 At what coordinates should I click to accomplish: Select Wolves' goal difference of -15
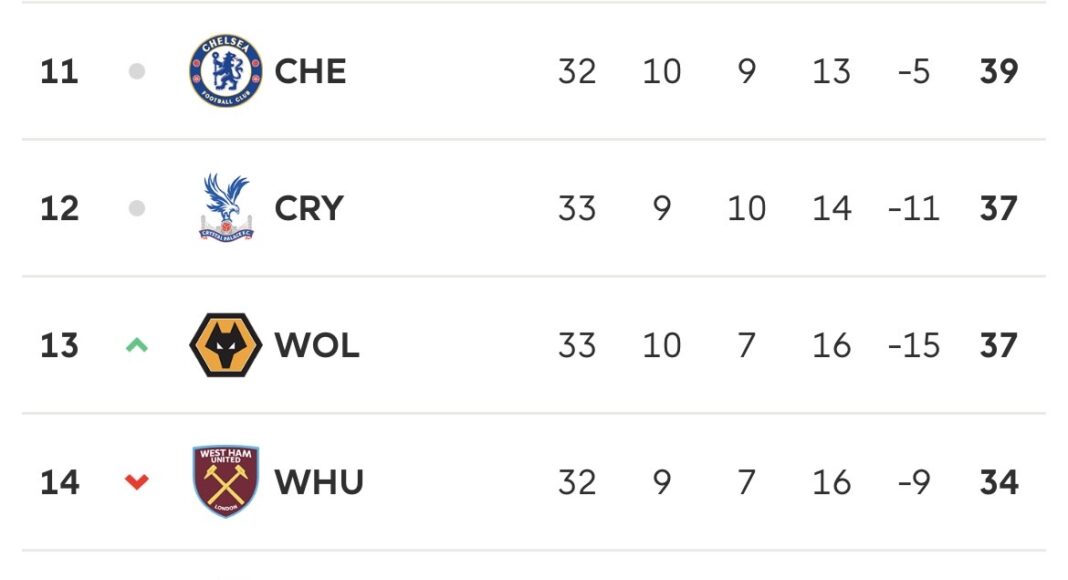point(913,345)
